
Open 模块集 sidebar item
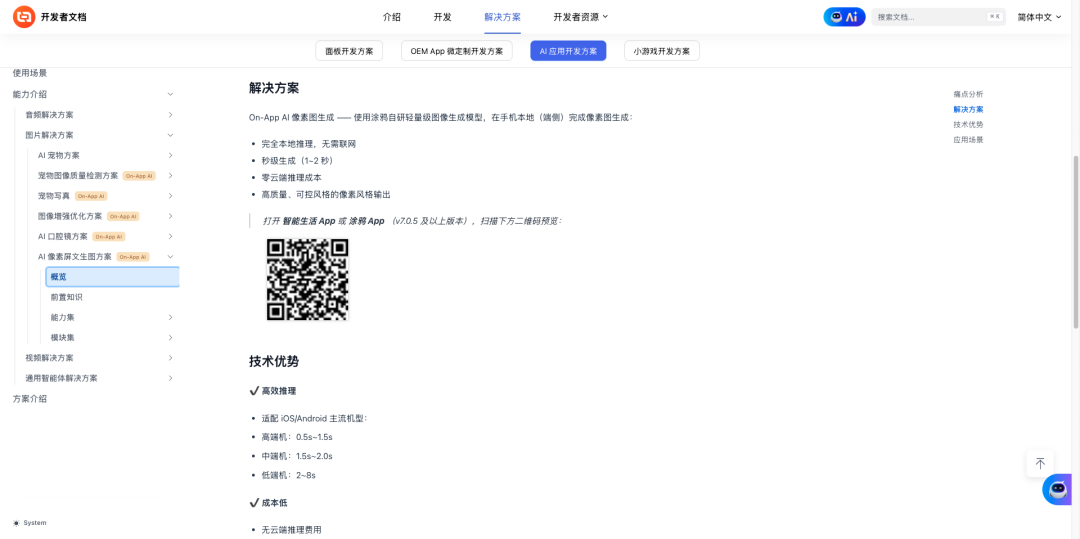tap(62, 338)
